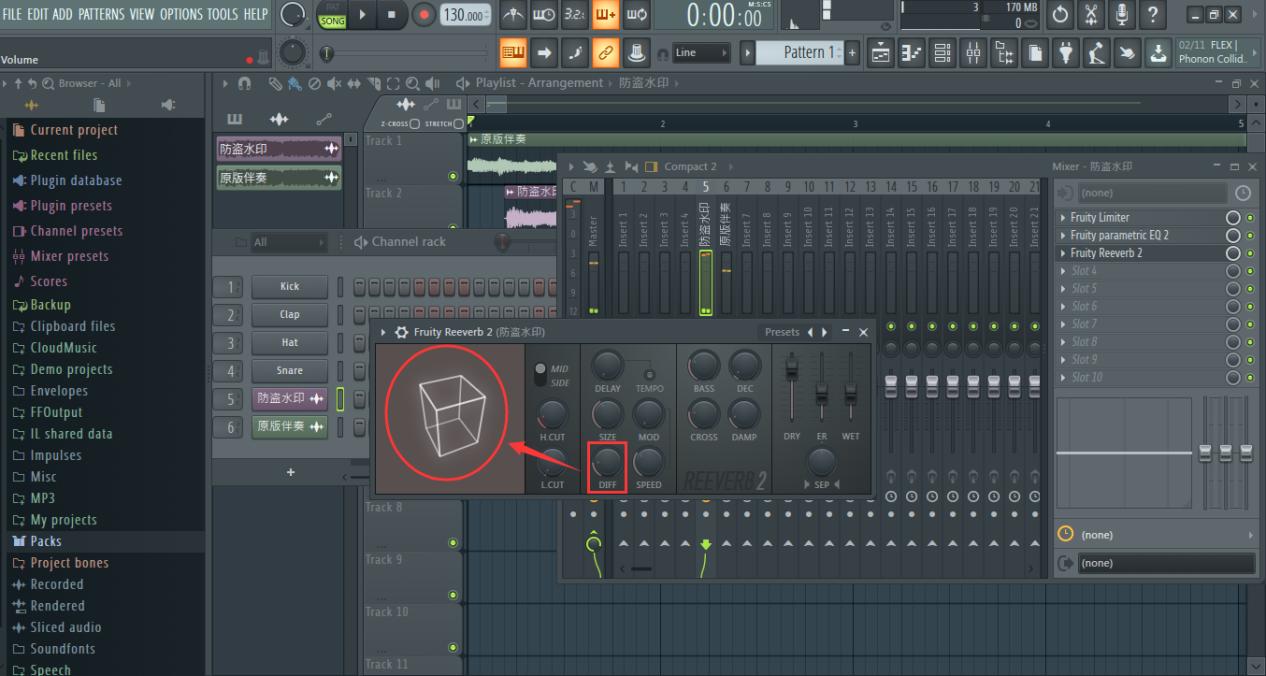Screen dimensions: 1266x676
Task: Open the OPTIONS menu
Action: 184,14
